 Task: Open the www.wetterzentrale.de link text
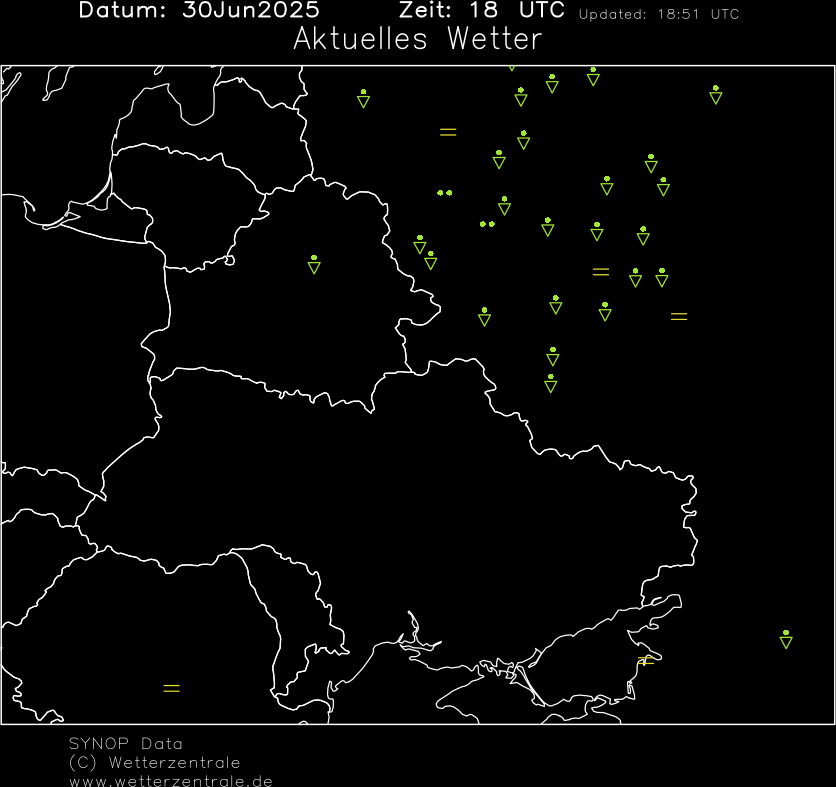click(171, 781)
